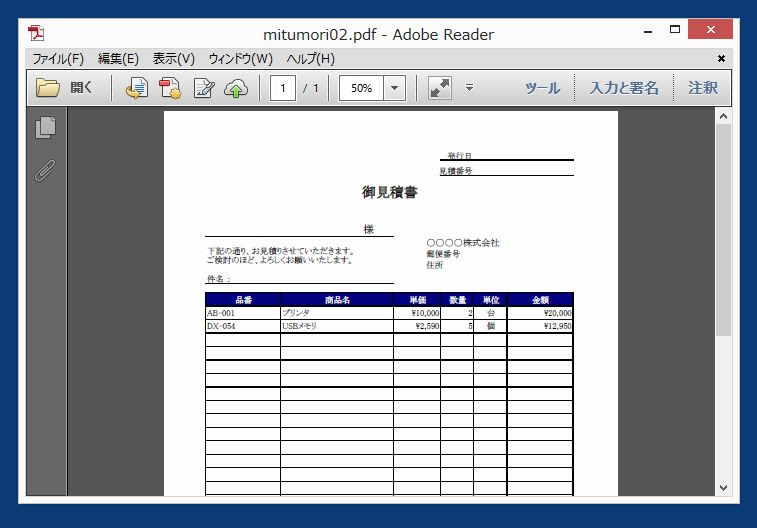Open the 表示(V) menu
The image size is (757, 528).
(174, 59)
